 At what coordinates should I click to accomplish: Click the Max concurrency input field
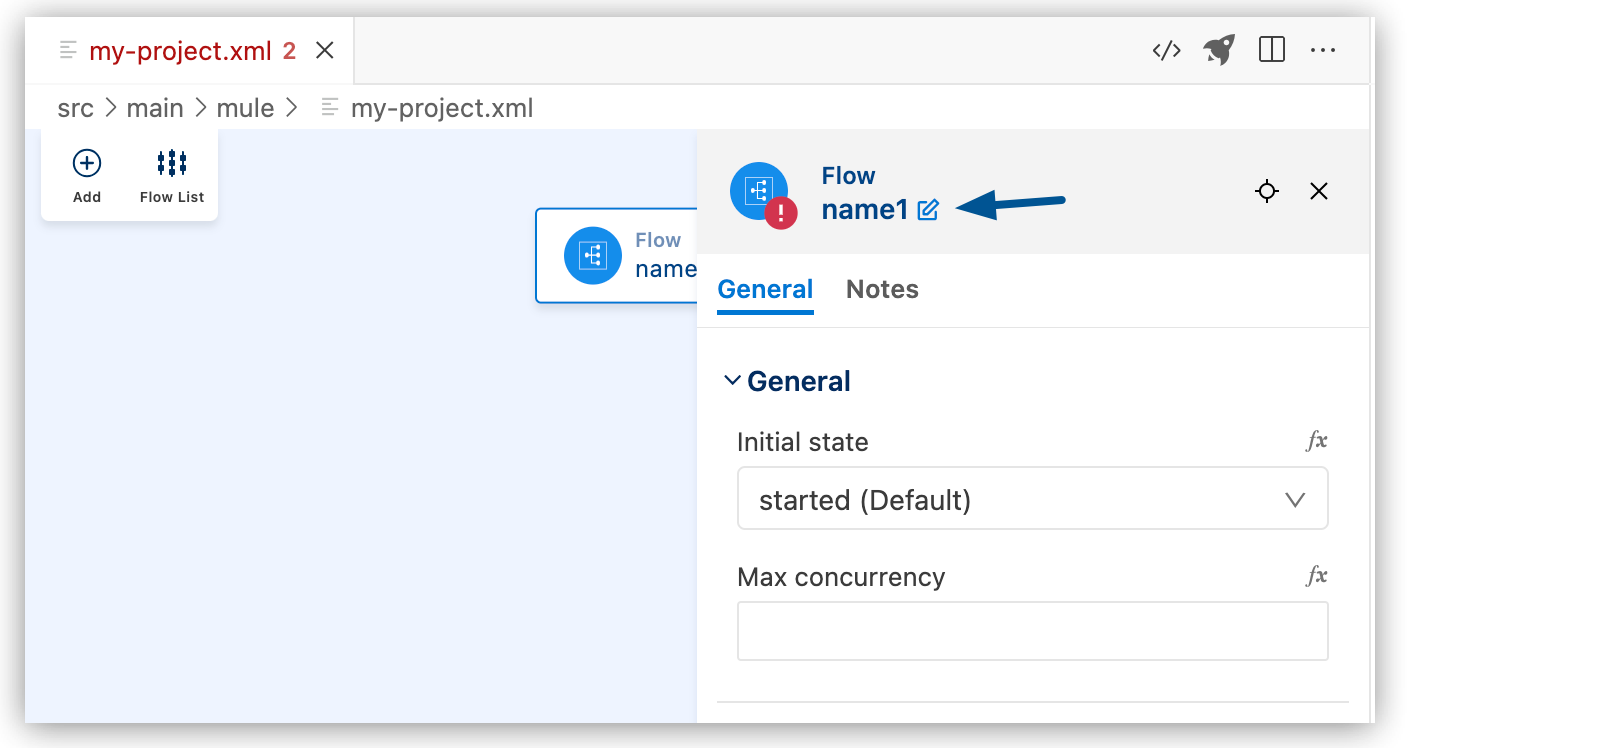point(1032,631)
